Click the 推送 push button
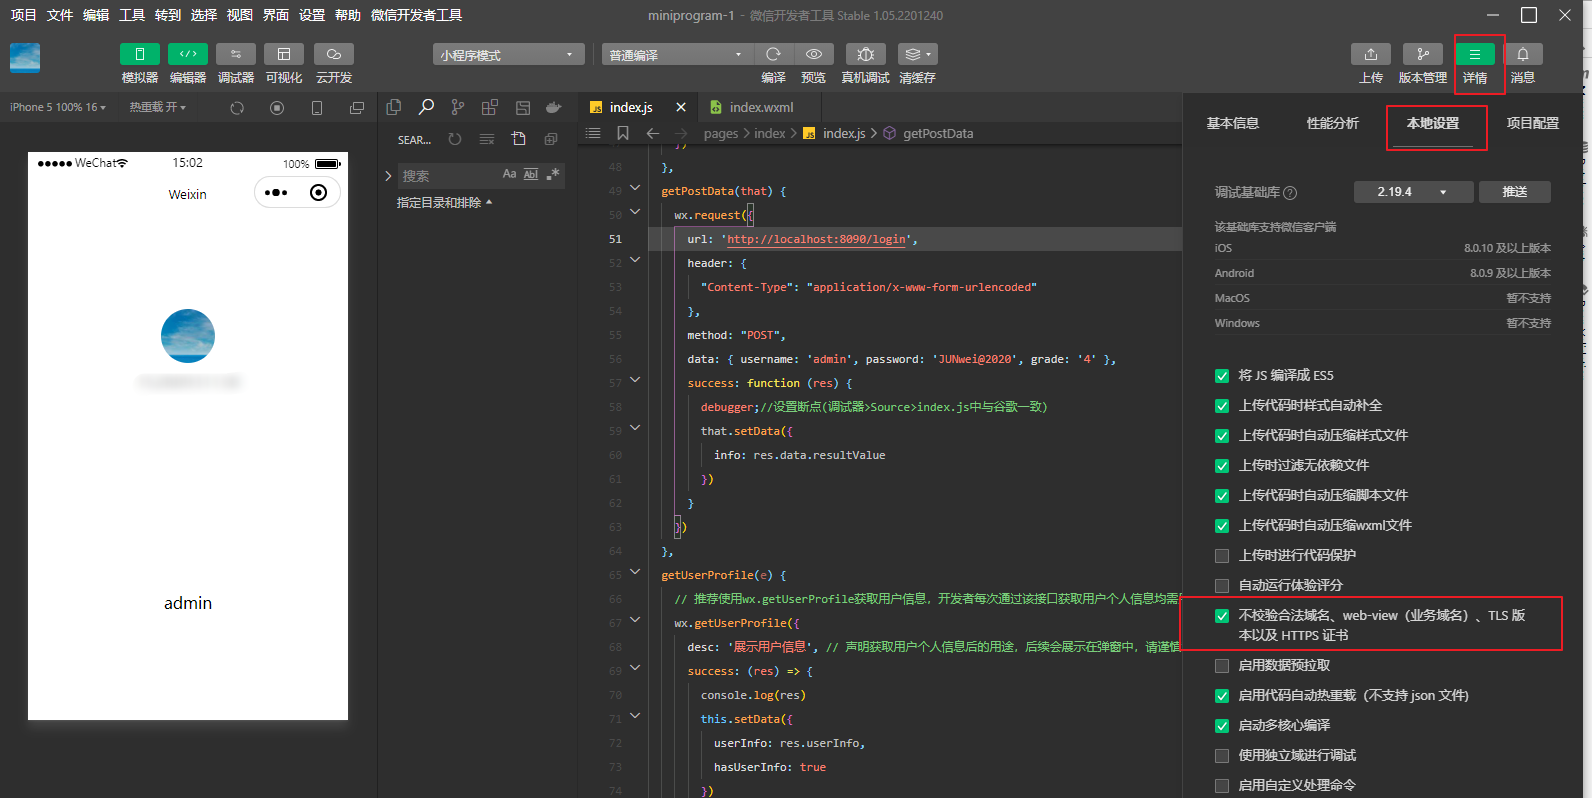This screenshot has height=798, width=1592. point(1514,192)
